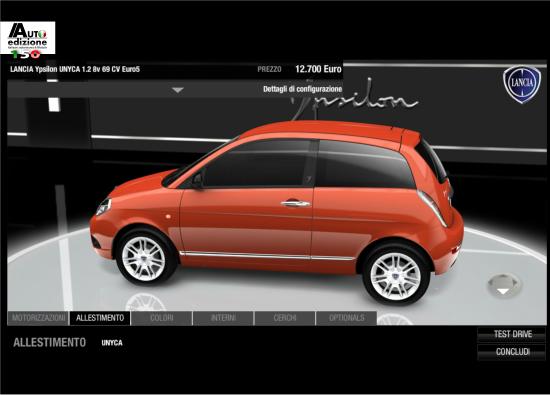Select the Allestimento tab
Screen dimensions: 550x395
(100, 318)
